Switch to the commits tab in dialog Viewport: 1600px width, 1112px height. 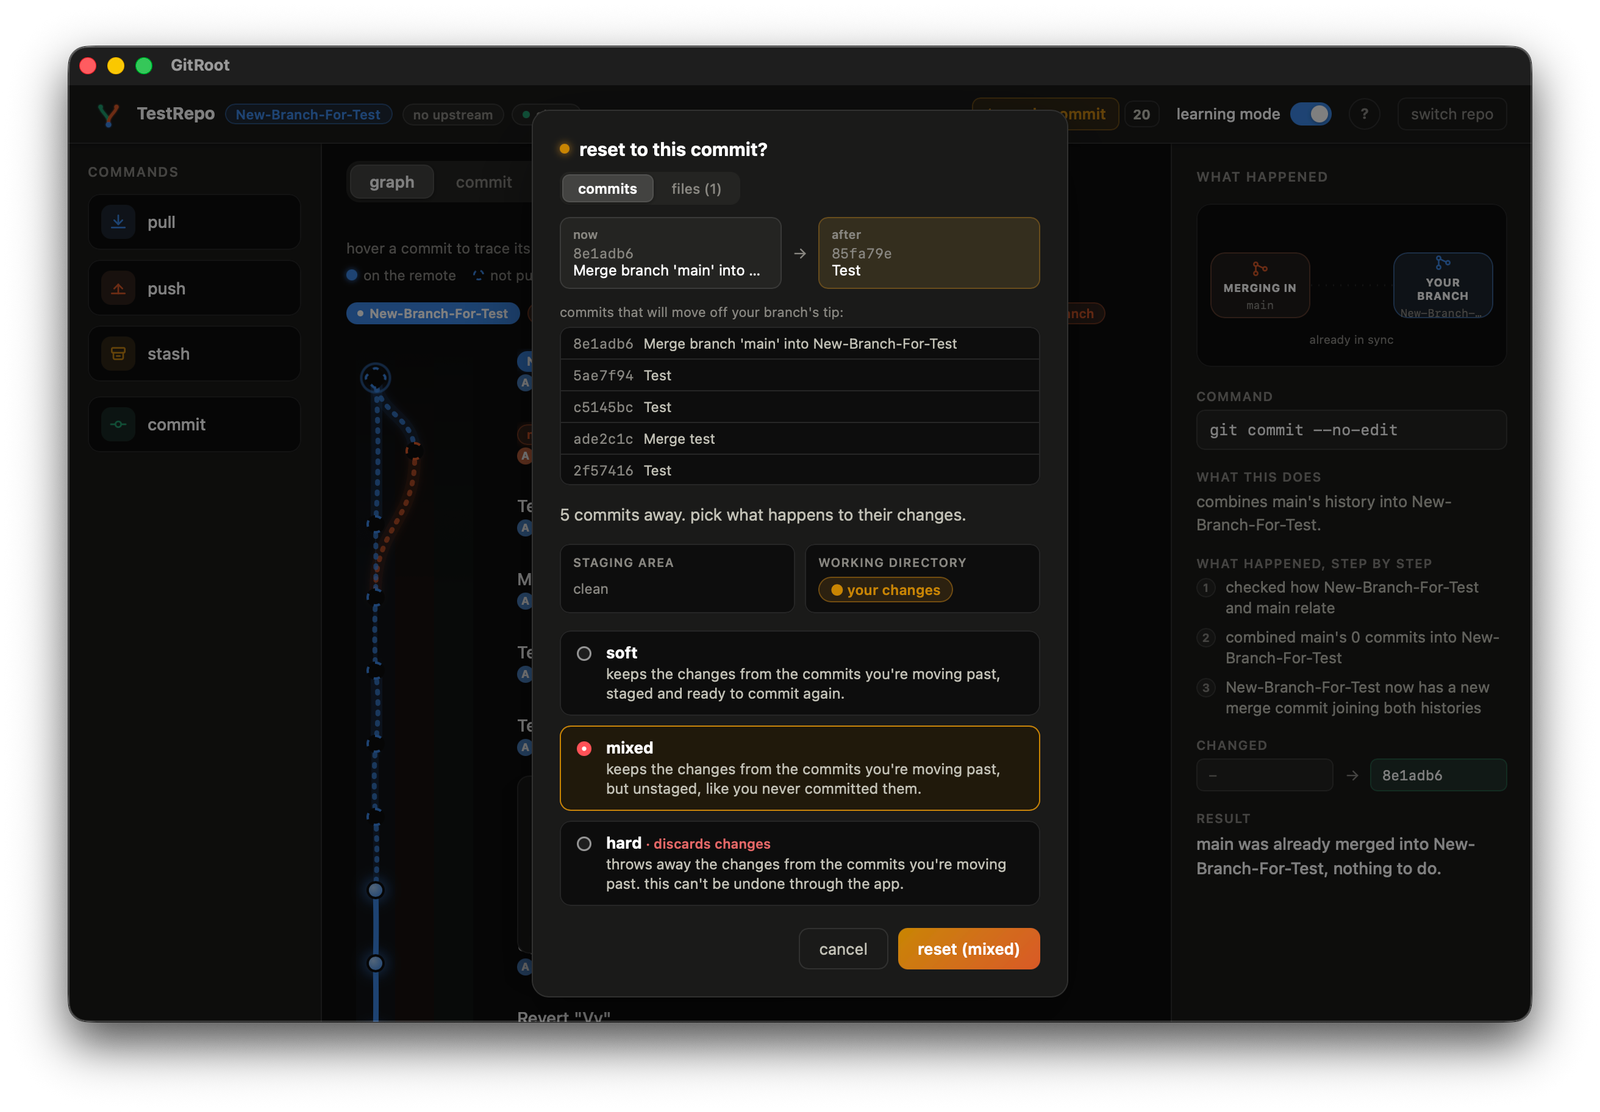point(607,189)
